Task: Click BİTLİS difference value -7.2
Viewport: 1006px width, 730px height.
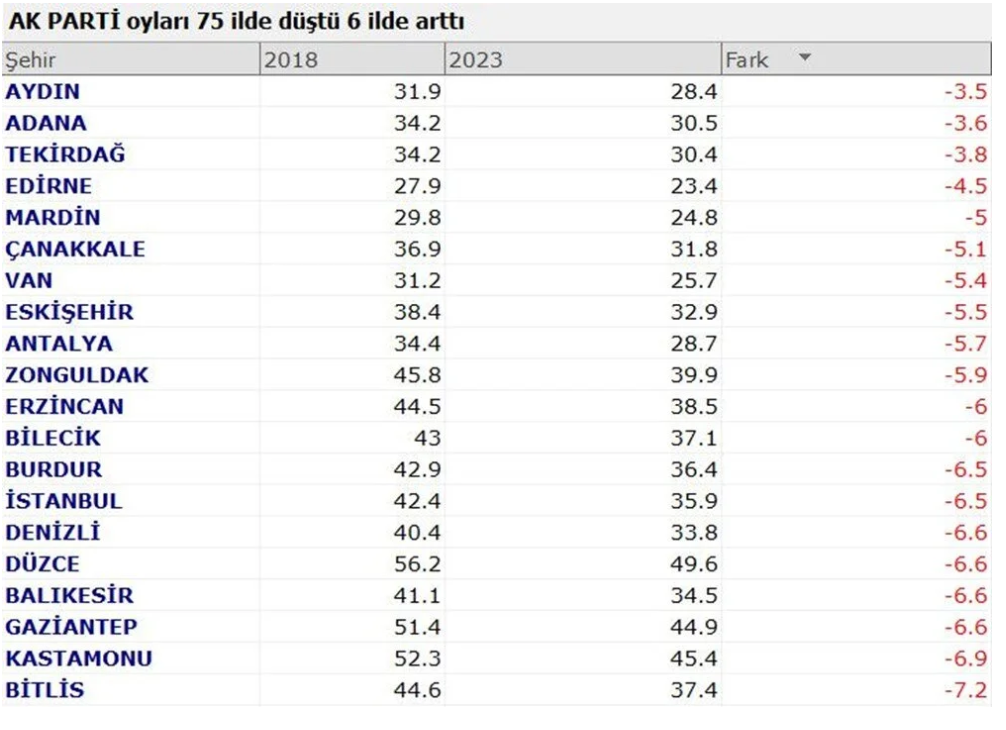Action: click(x=966, y=690)
